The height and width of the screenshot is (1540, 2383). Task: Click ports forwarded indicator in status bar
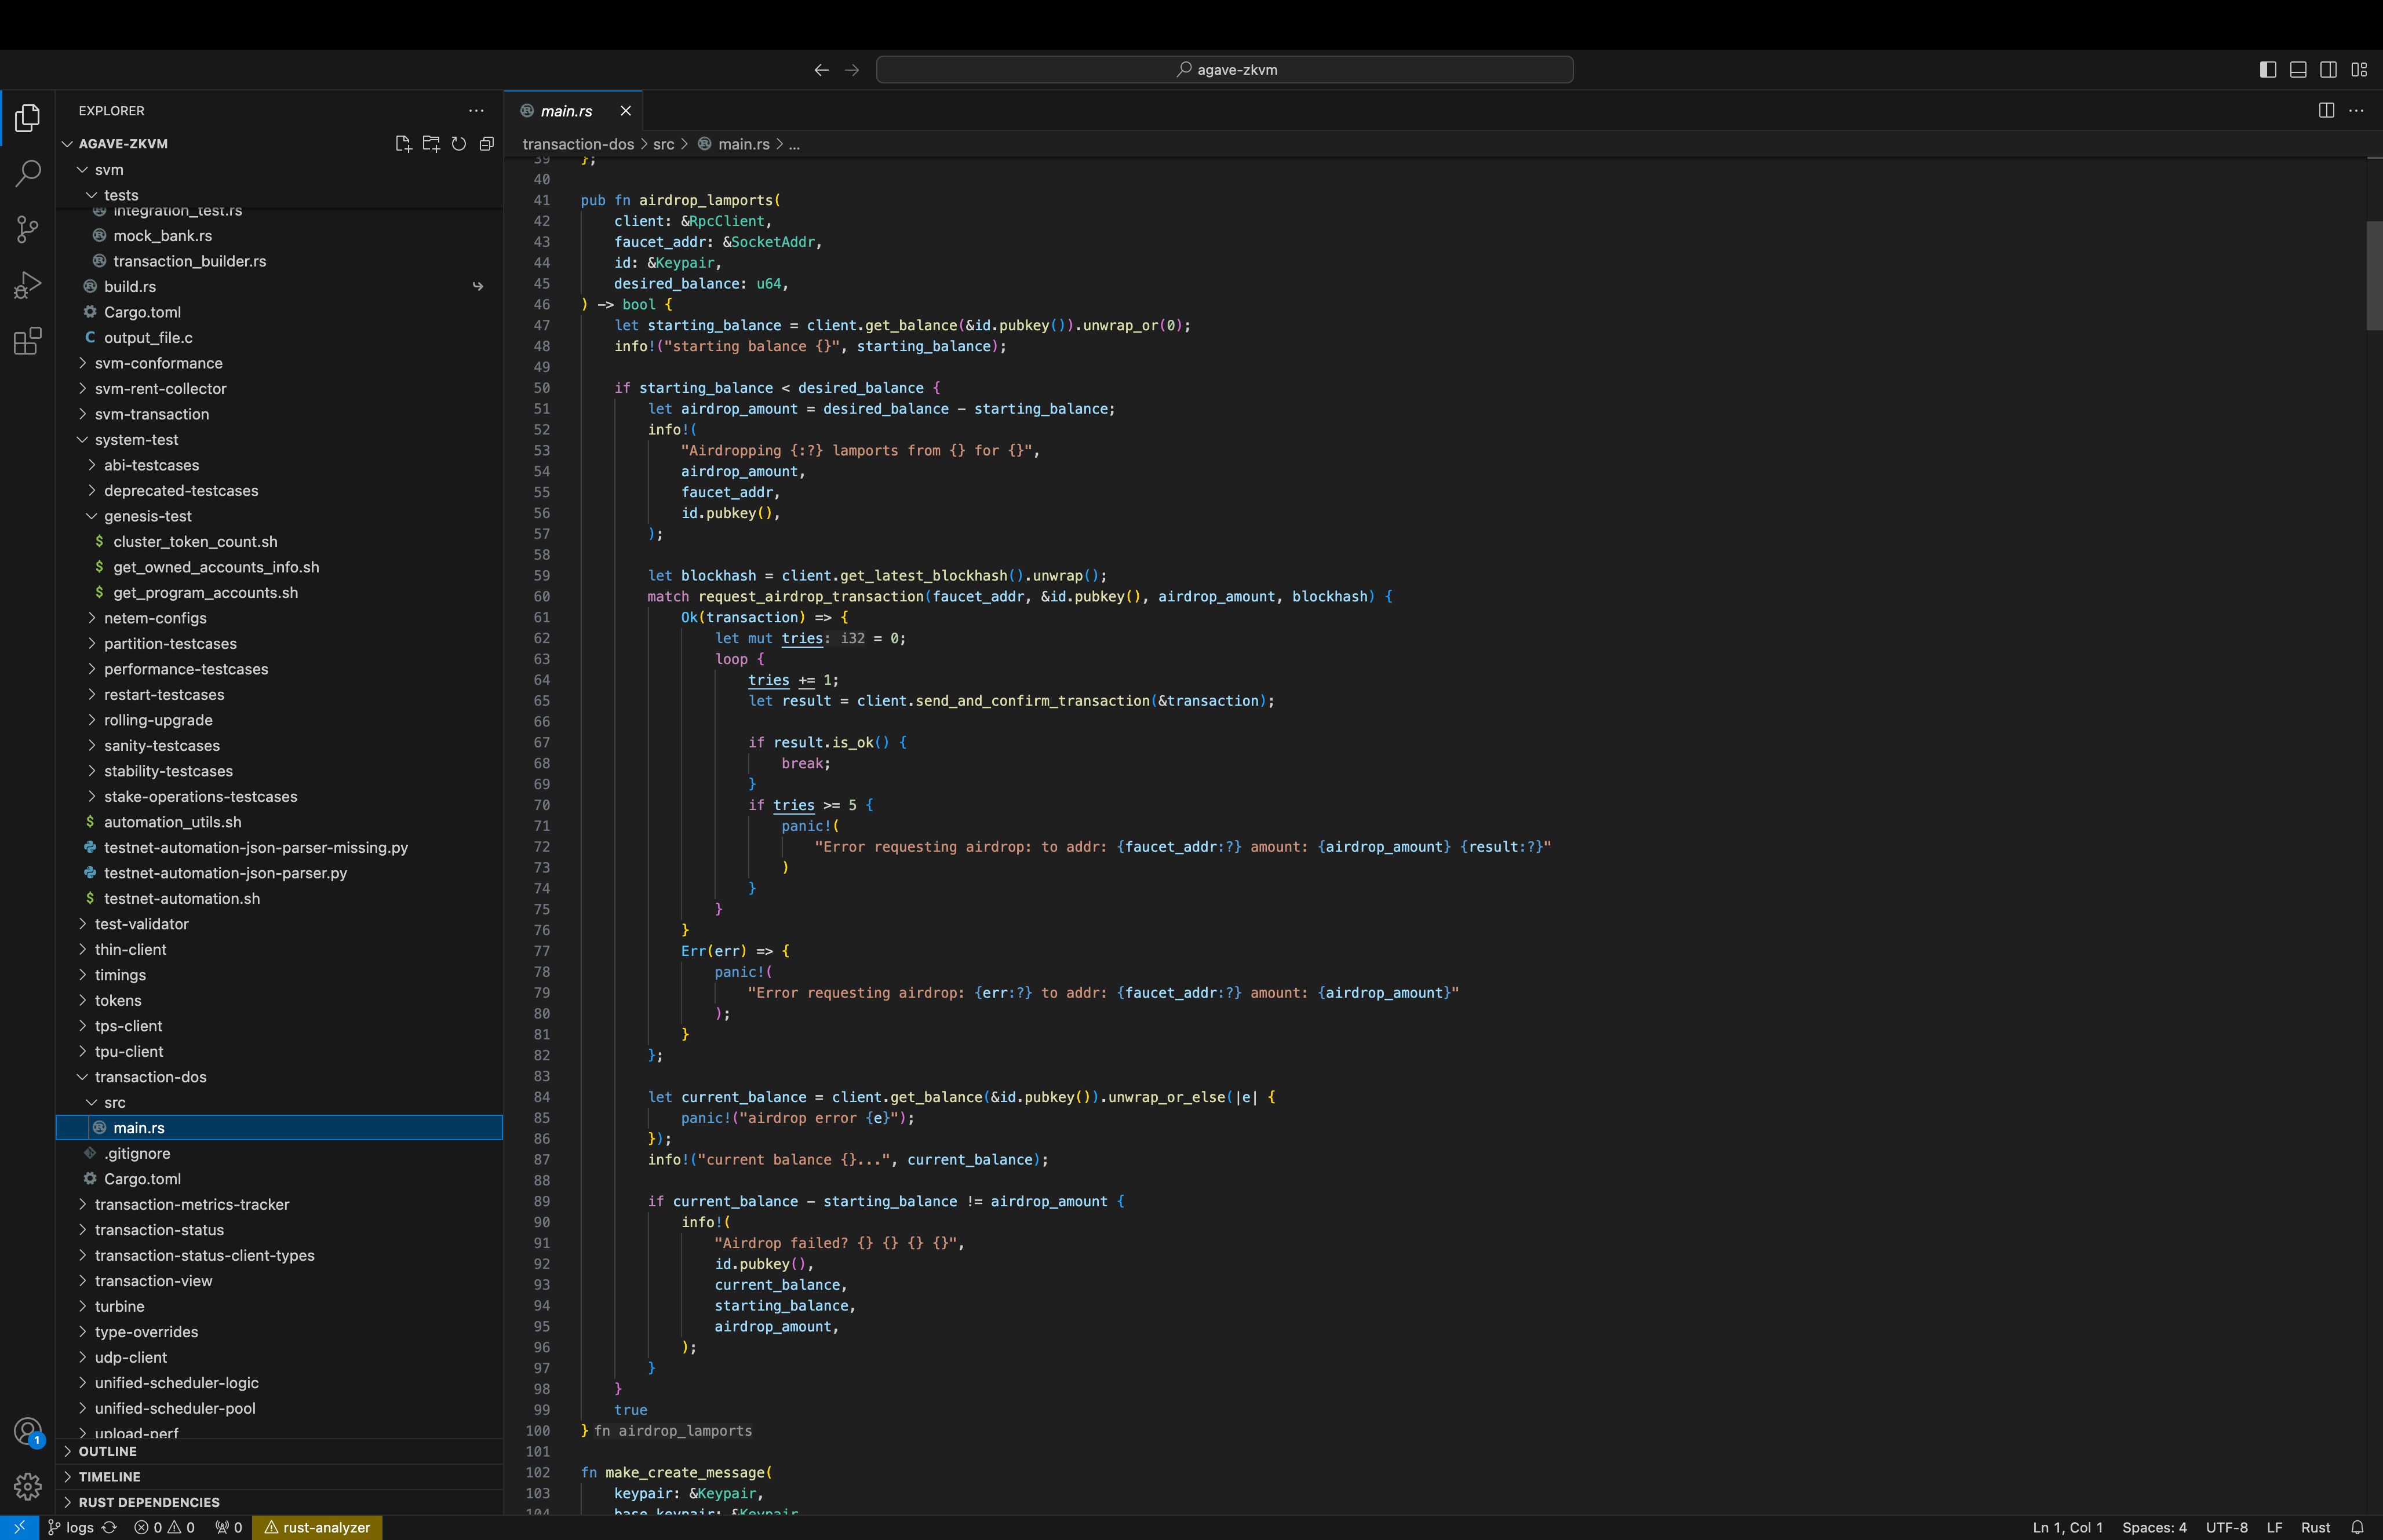click(229, 1527)
